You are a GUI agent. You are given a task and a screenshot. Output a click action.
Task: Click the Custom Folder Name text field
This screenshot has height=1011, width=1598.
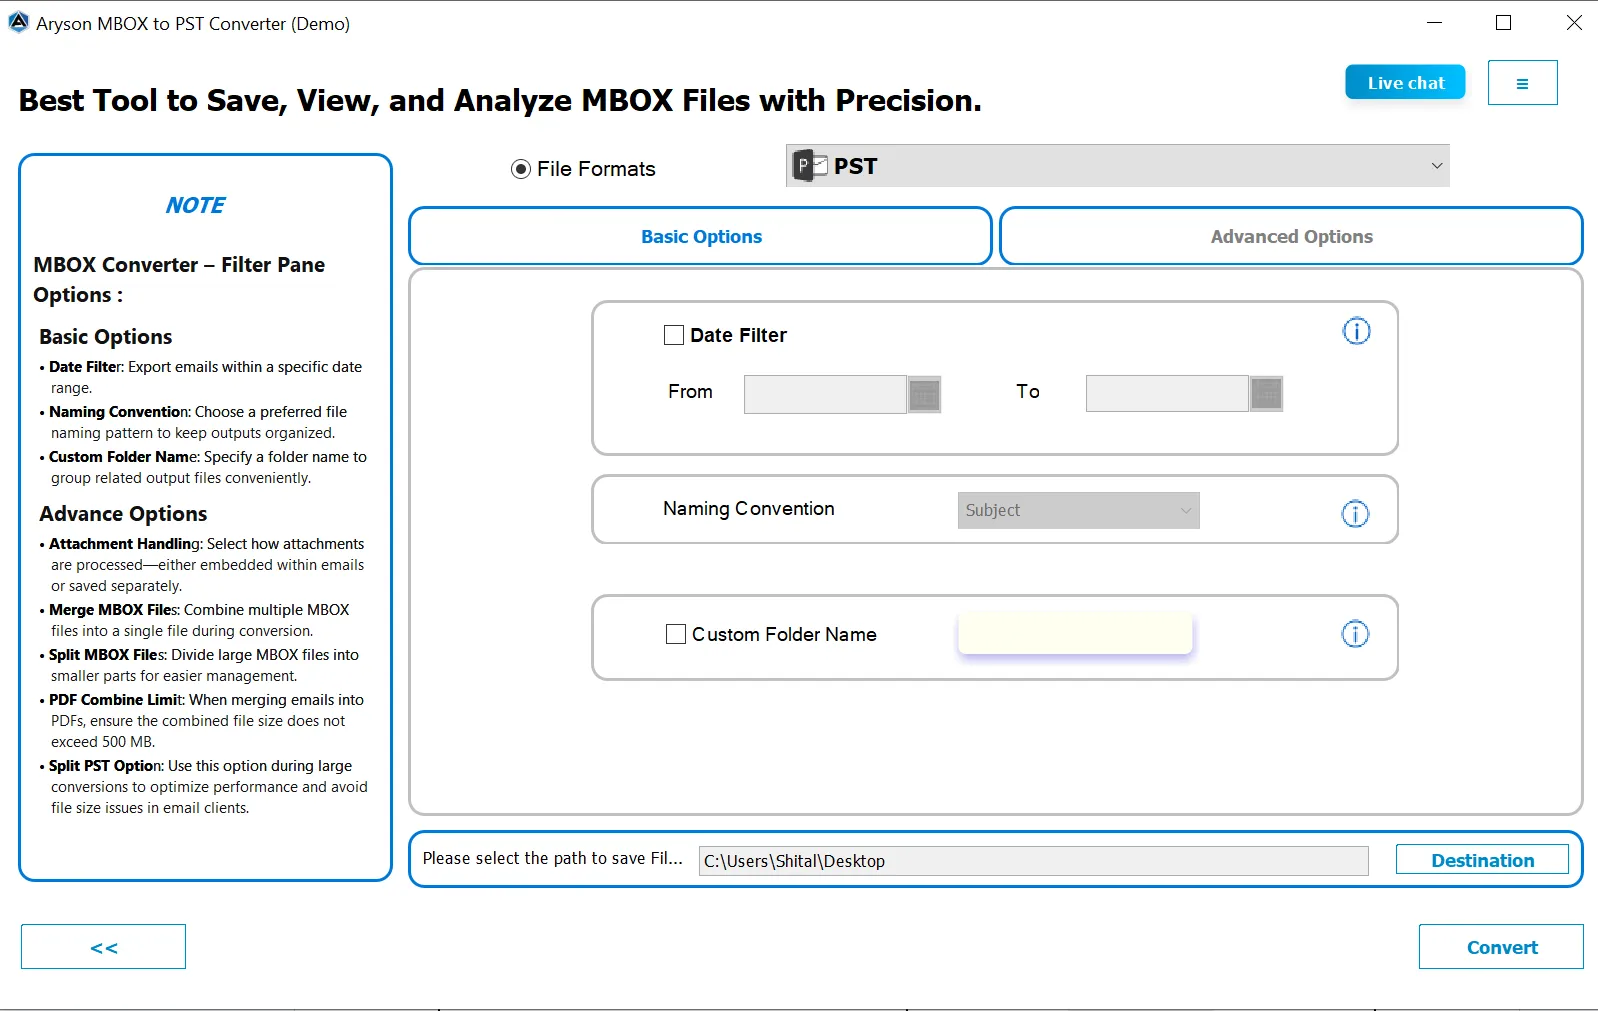click(1074, 634)
